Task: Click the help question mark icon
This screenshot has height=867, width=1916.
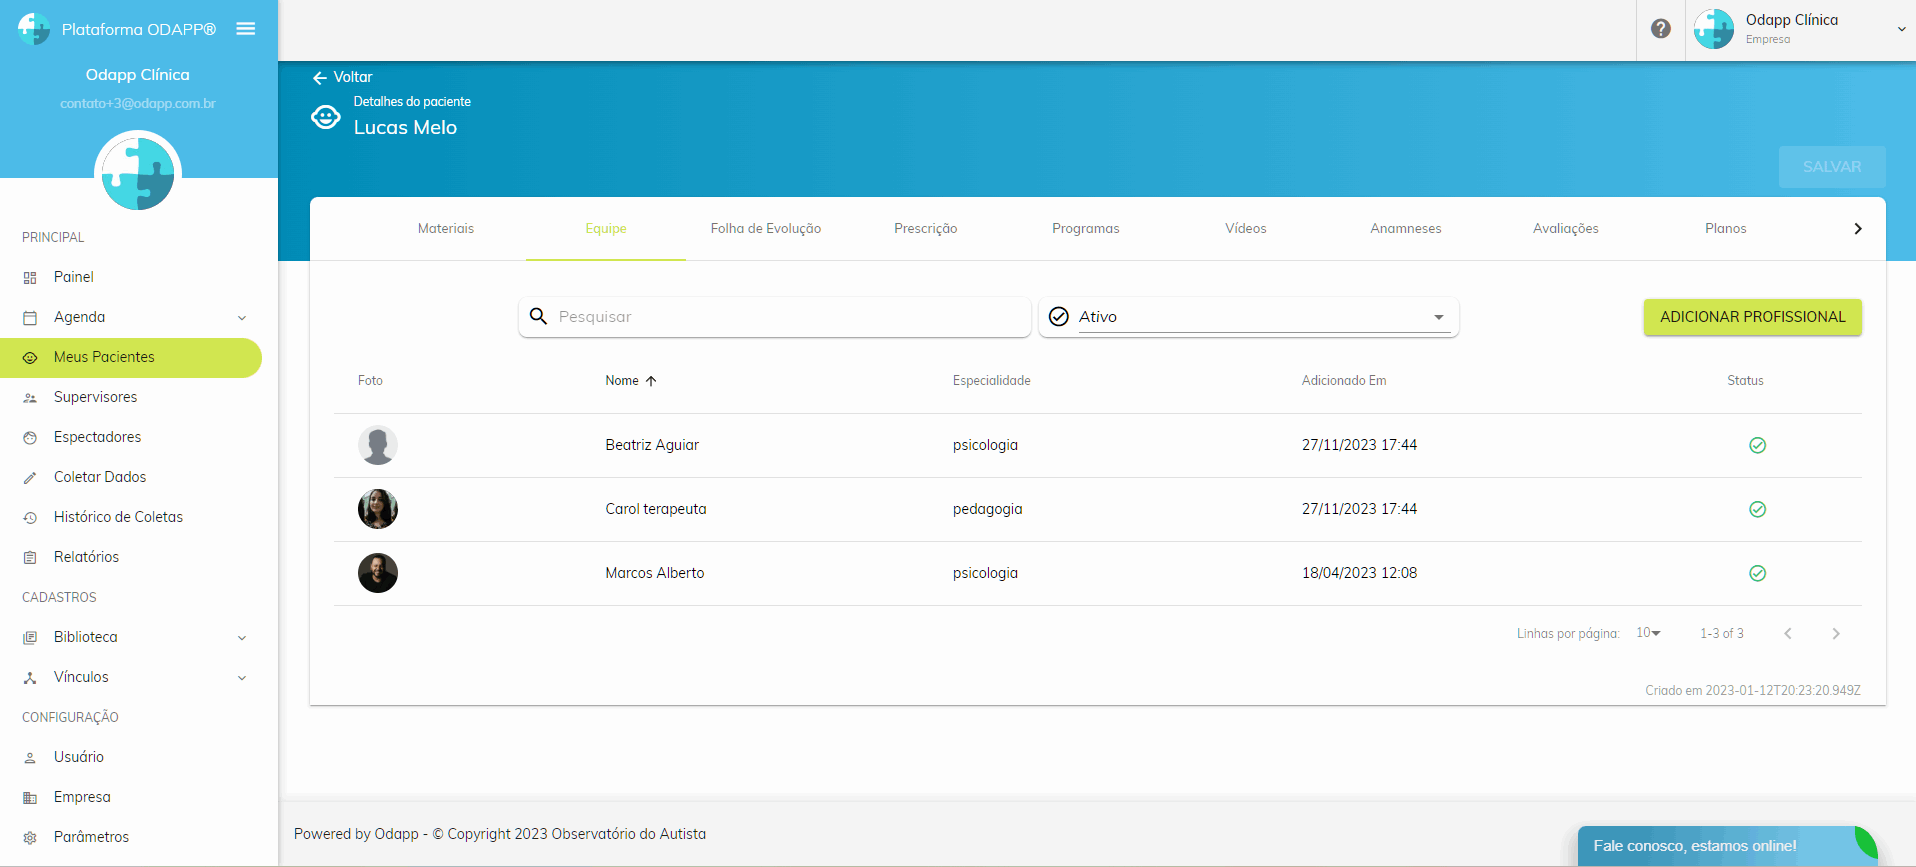Action: coord(1660,29)
